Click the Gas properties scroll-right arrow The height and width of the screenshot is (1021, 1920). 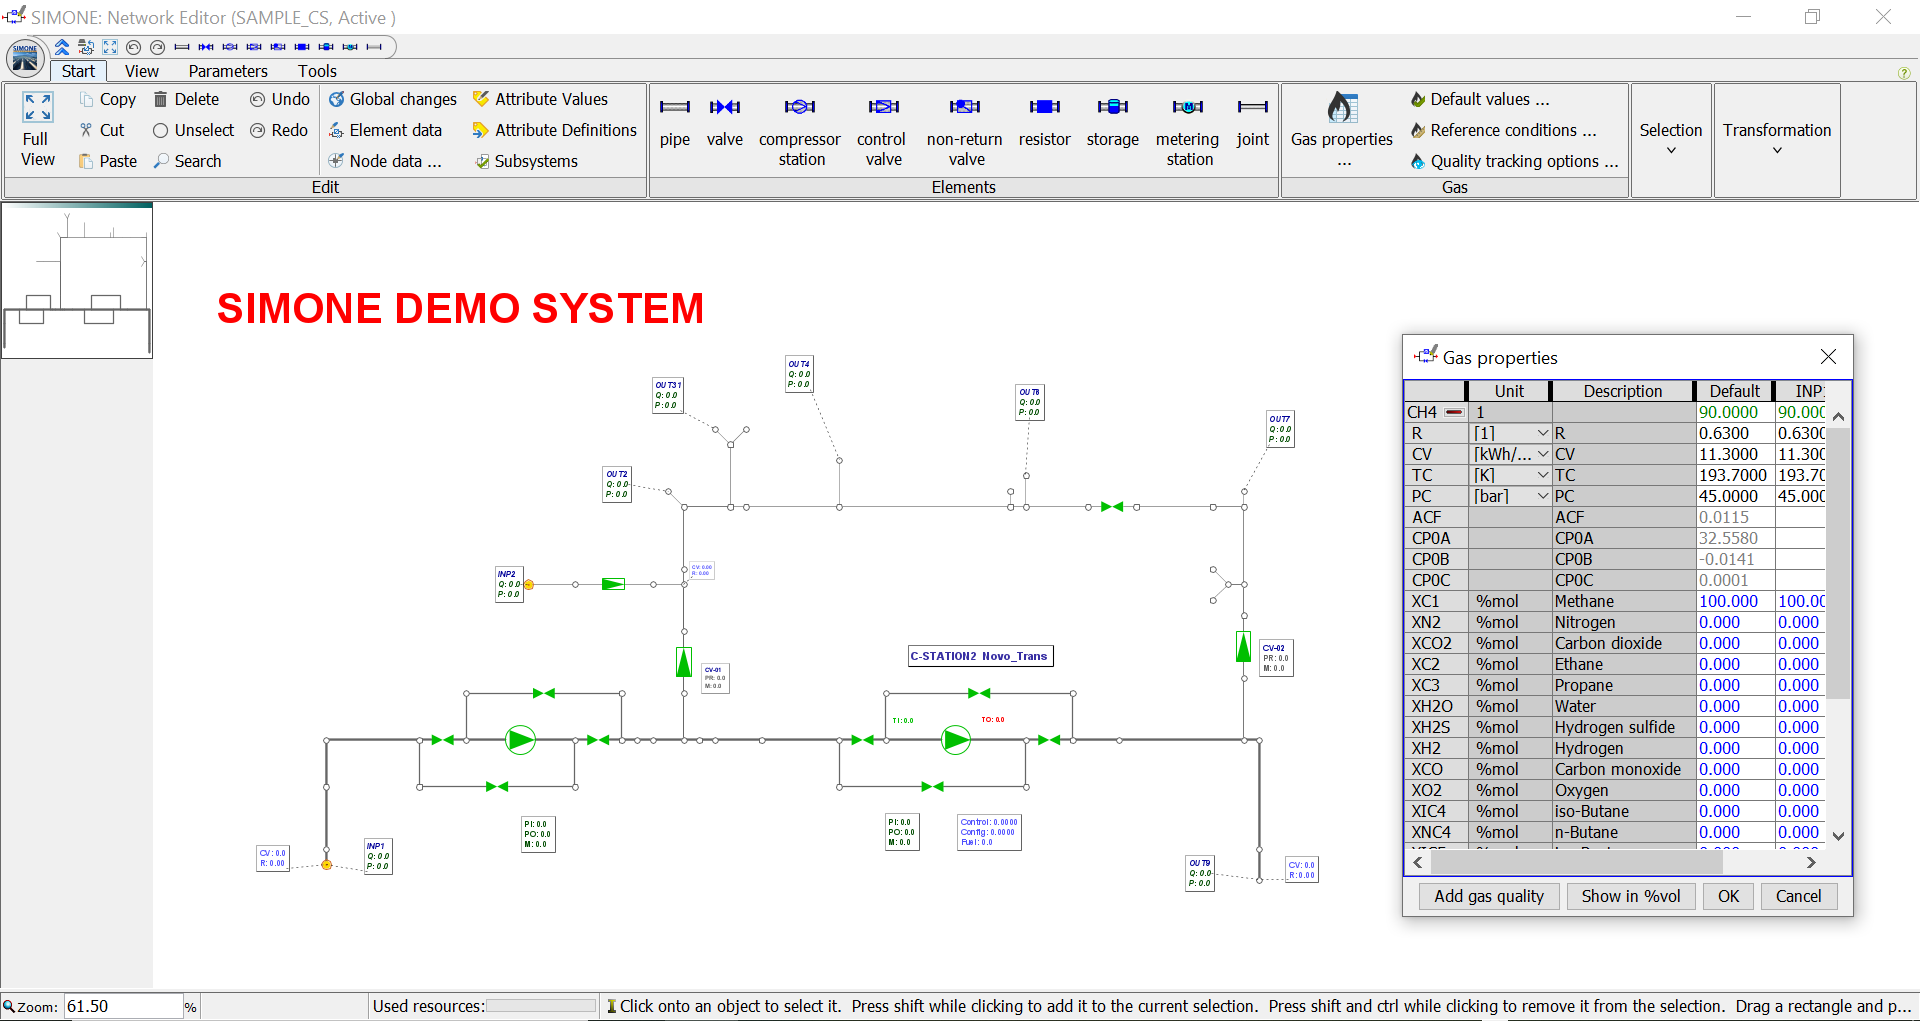[x=1811, y=862]
